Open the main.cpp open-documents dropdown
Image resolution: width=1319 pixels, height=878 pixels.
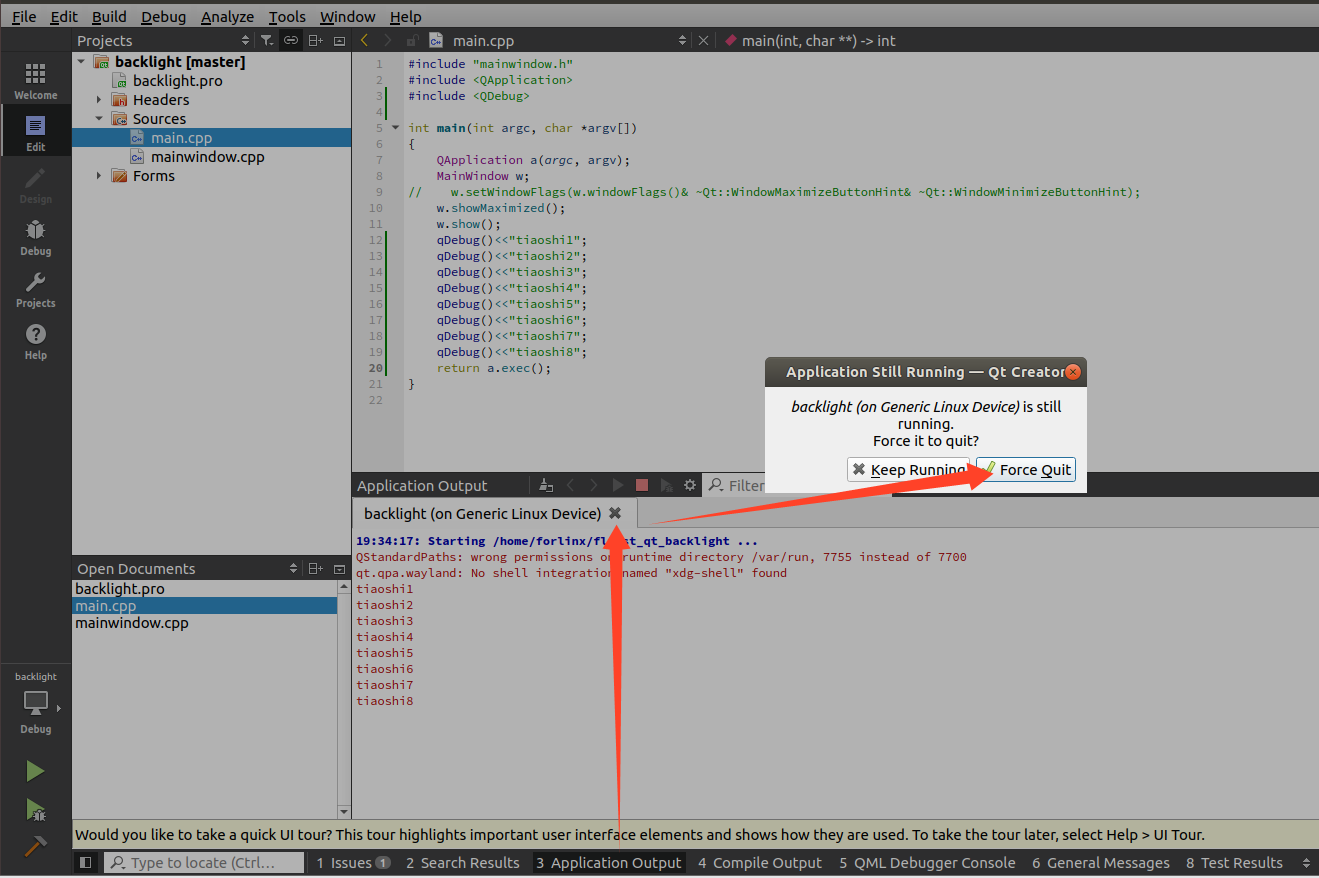682,41
